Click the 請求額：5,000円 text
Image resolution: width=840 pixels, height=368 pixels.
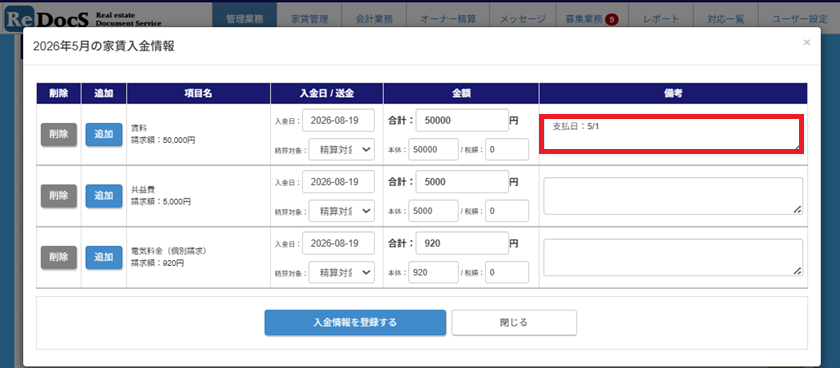161,202
